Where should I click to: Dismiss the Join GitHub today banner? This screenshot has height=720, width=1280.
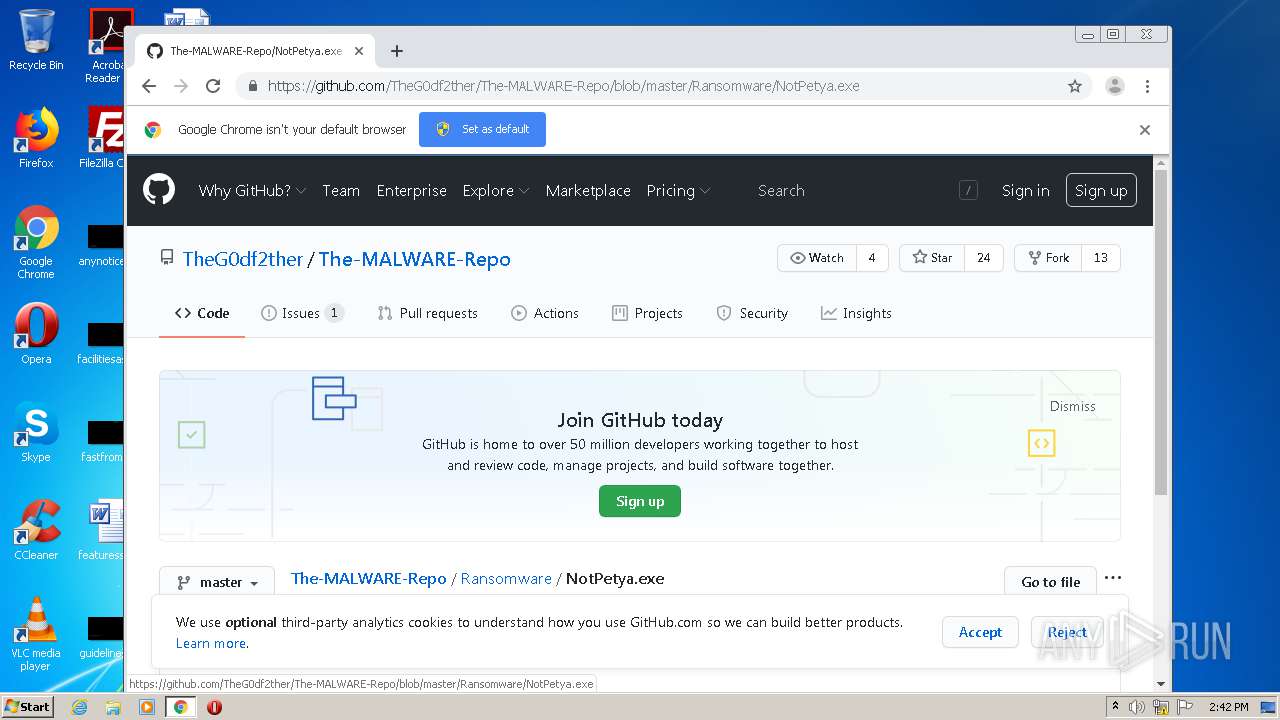1073,406
